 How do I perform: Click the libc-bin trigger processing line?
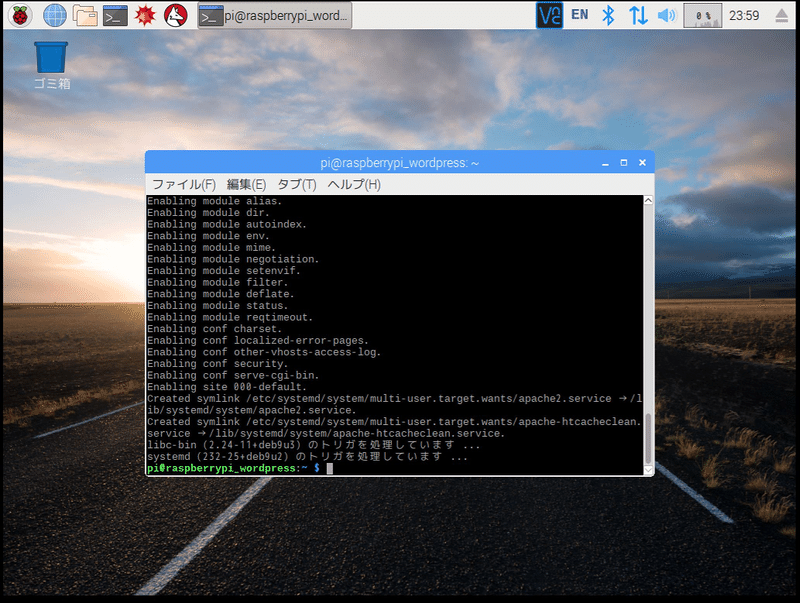[x=314, y=445]
